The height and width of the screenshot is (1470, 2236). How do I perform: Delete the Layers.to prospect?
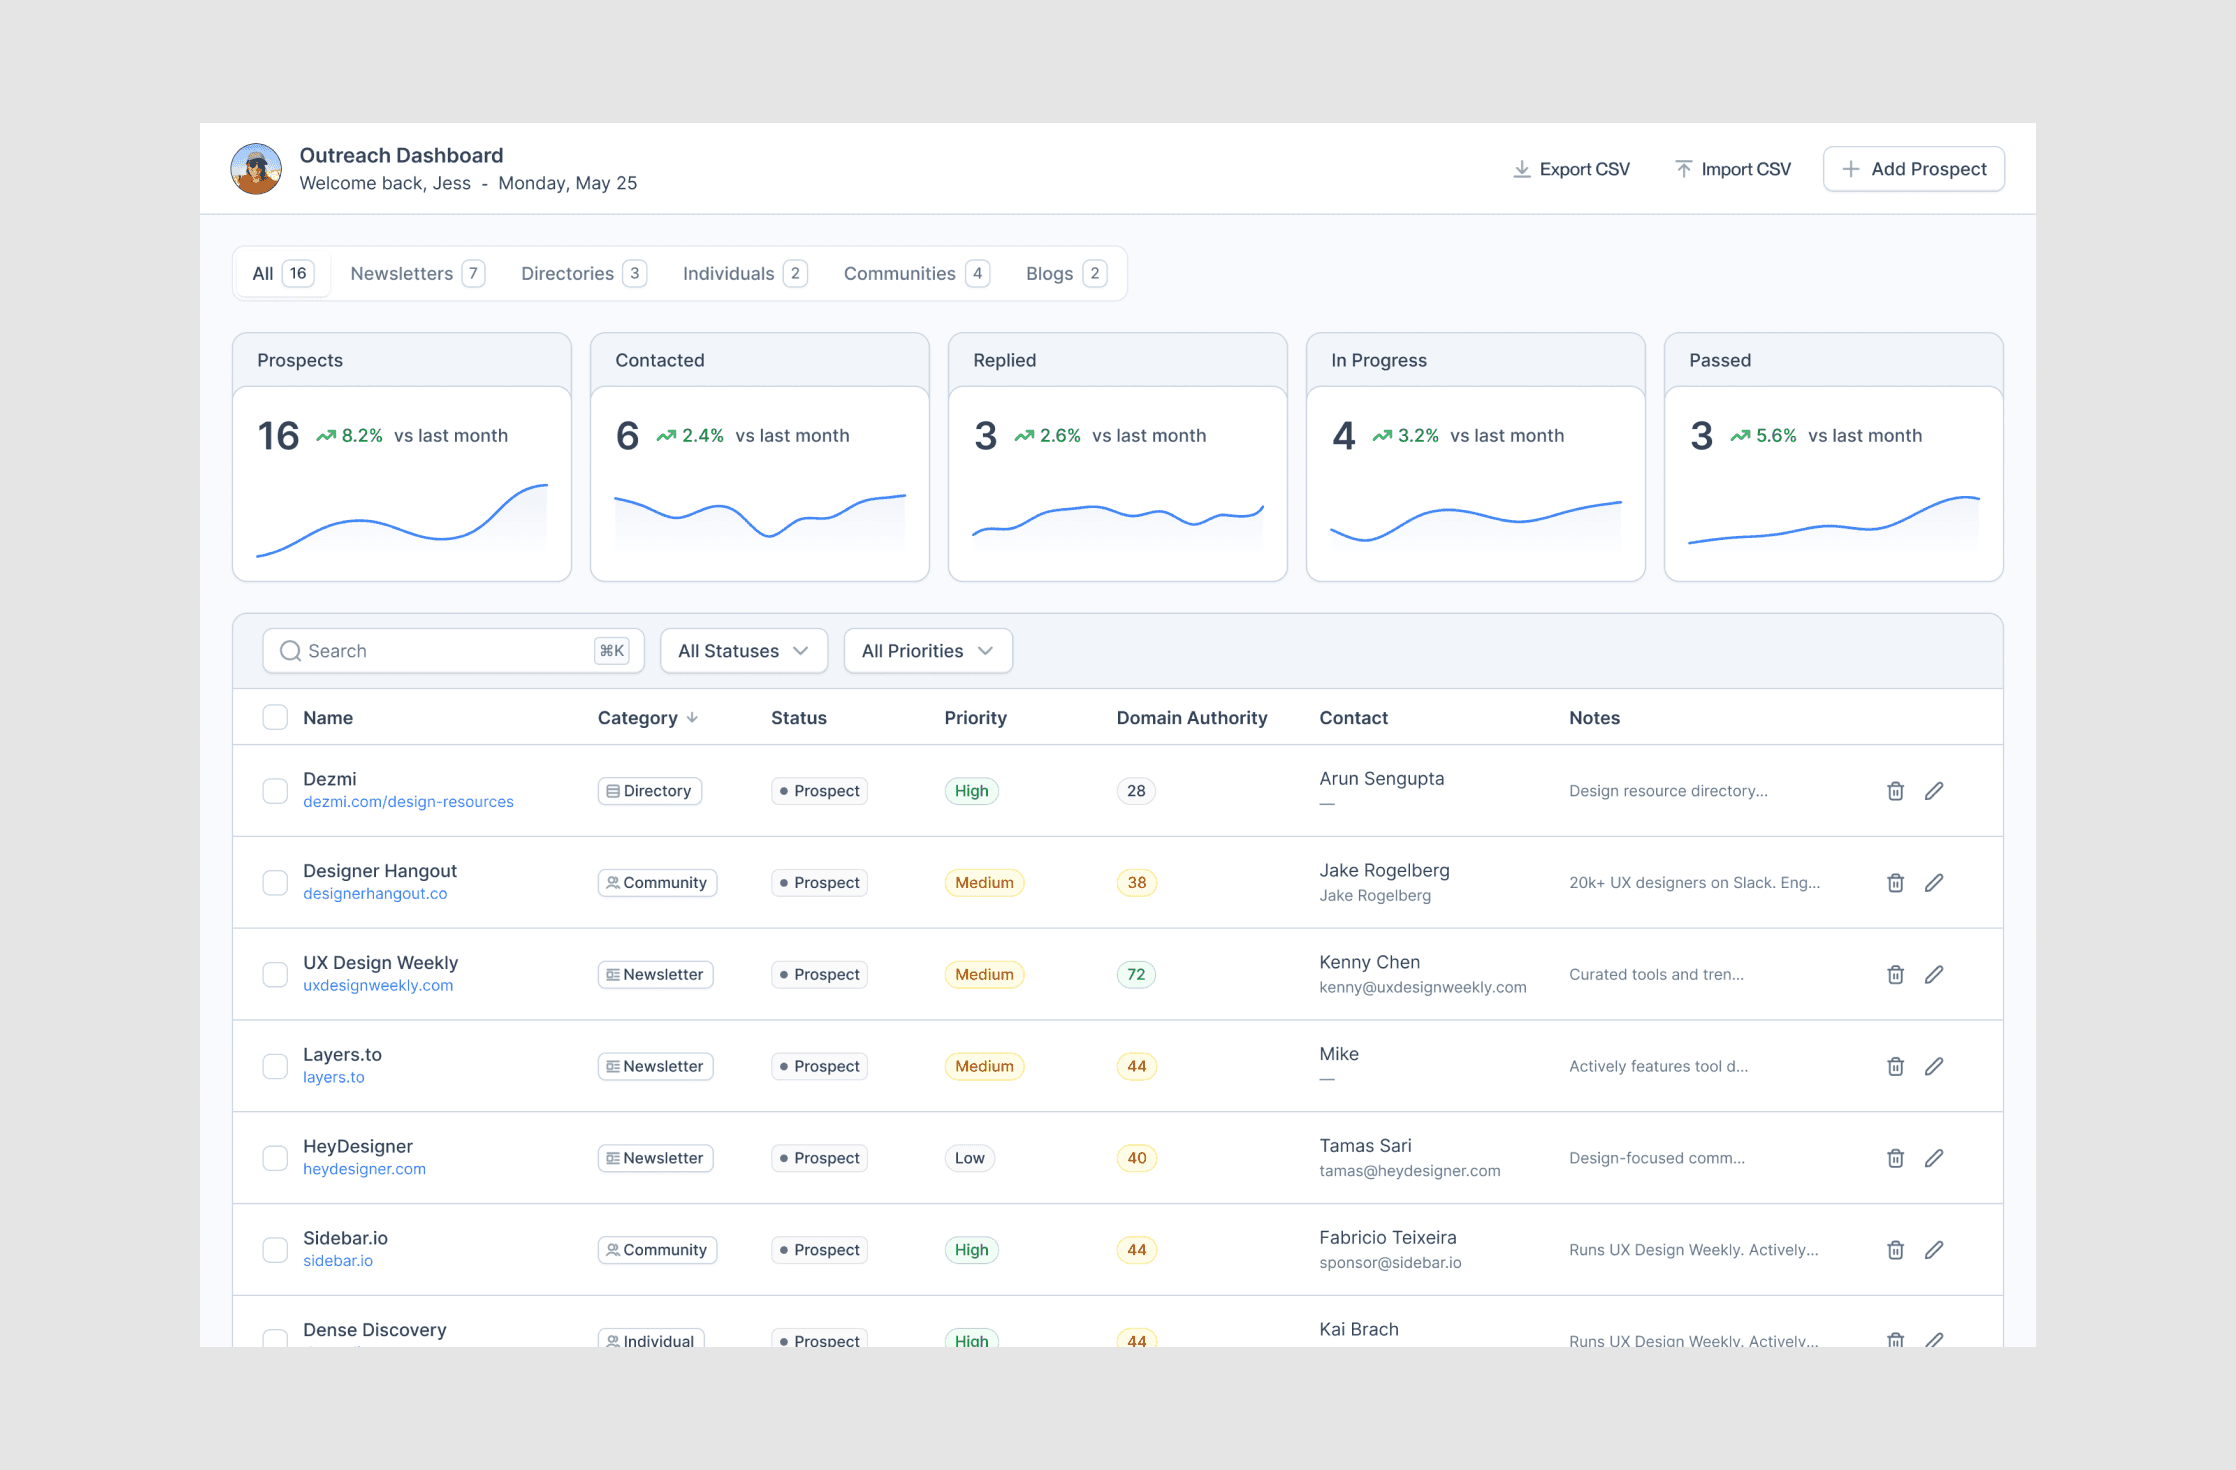[x=1895, y=1067]
